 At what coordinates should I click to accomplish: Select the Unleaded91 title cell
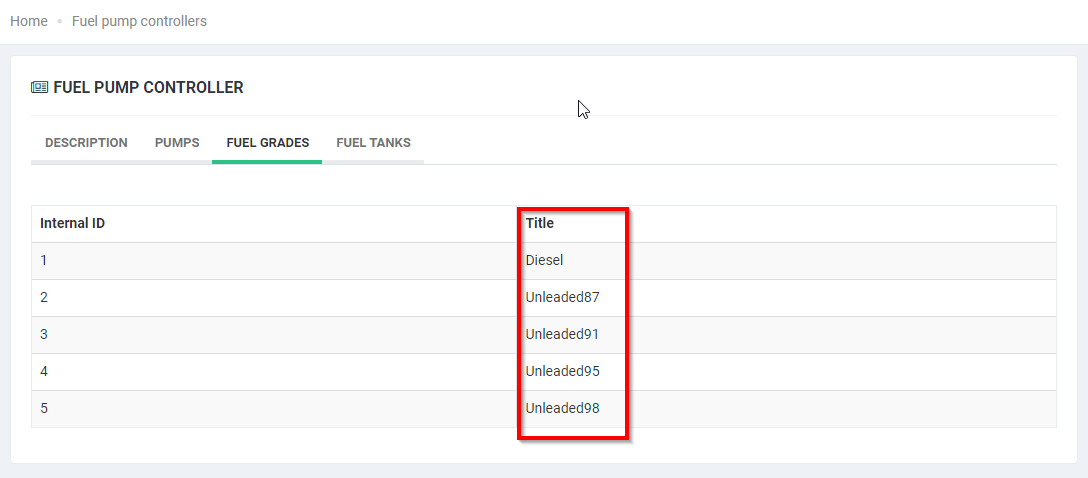562,334
